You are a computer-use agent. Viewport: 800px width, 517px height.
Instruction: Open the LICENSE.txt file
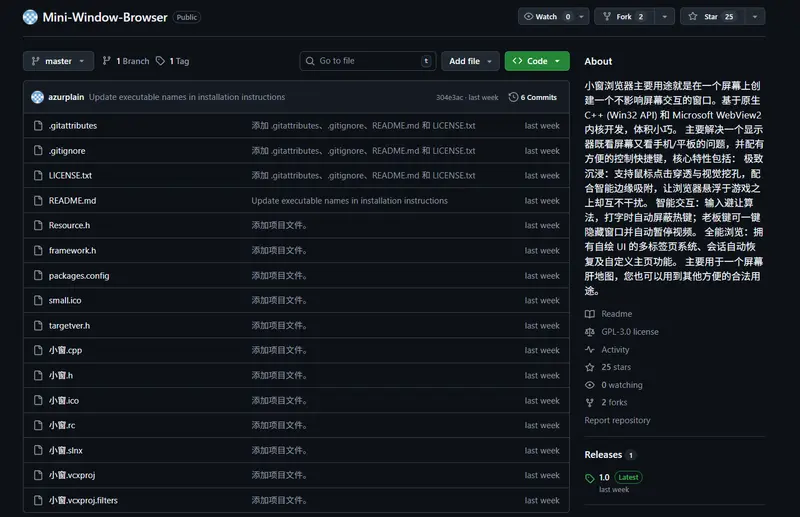(70, 176)
